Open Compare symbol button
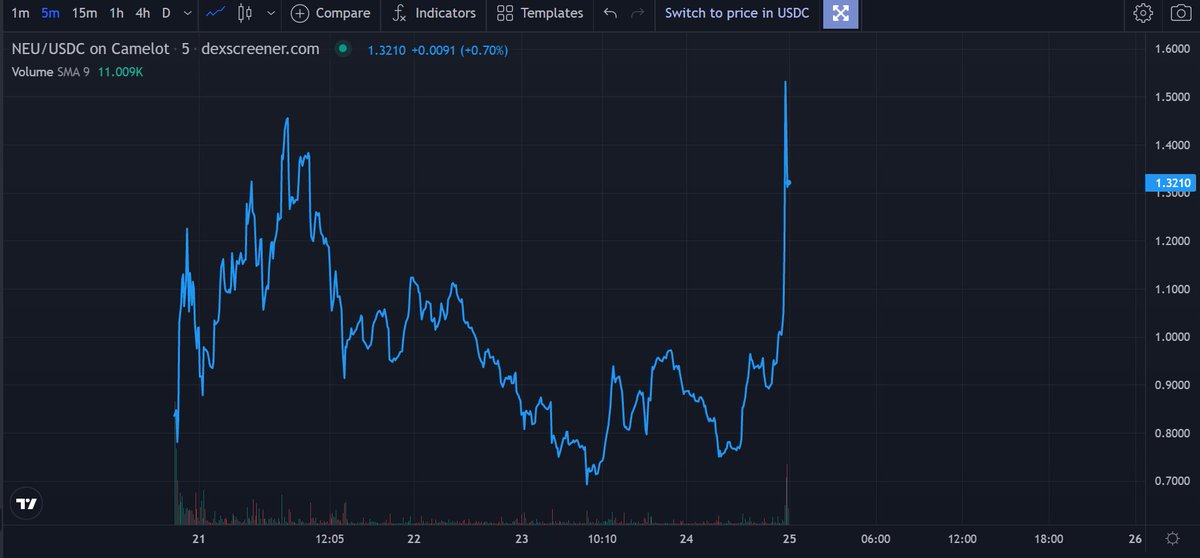Screen dimensions: 1200x558 point(330,13)
